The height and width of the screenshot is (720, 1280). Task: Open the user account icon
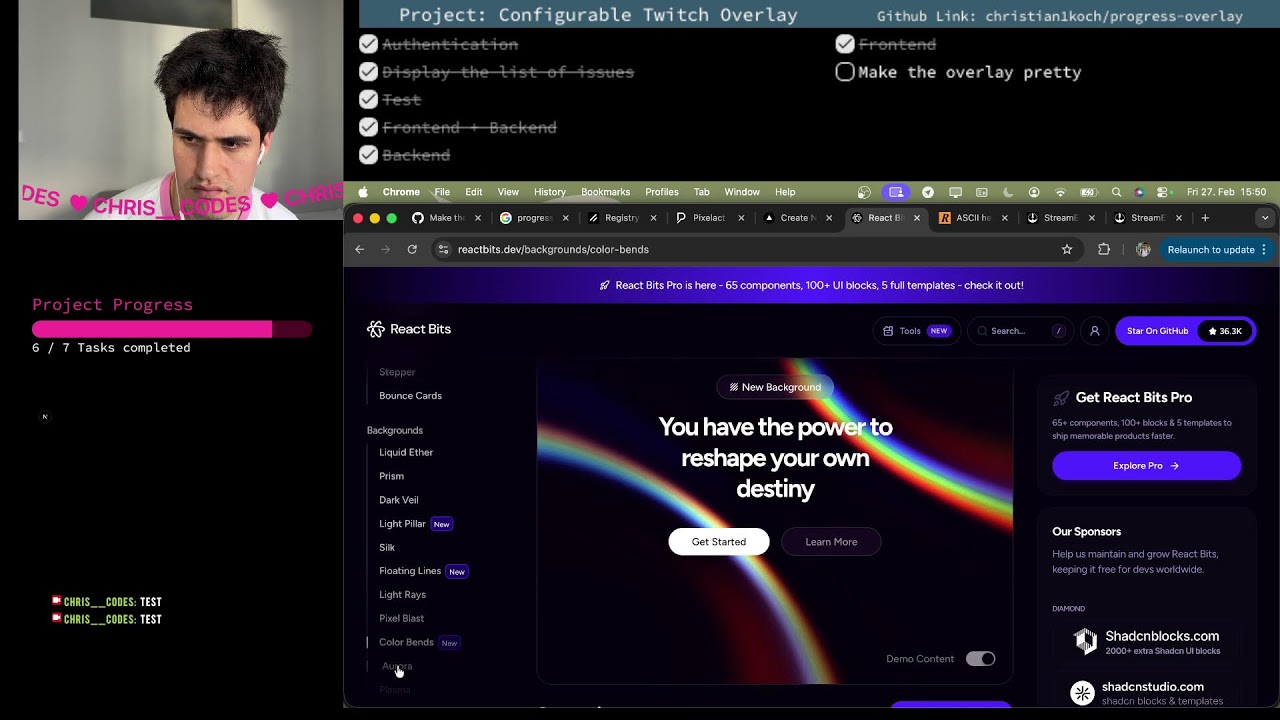tap(1095, 331)
